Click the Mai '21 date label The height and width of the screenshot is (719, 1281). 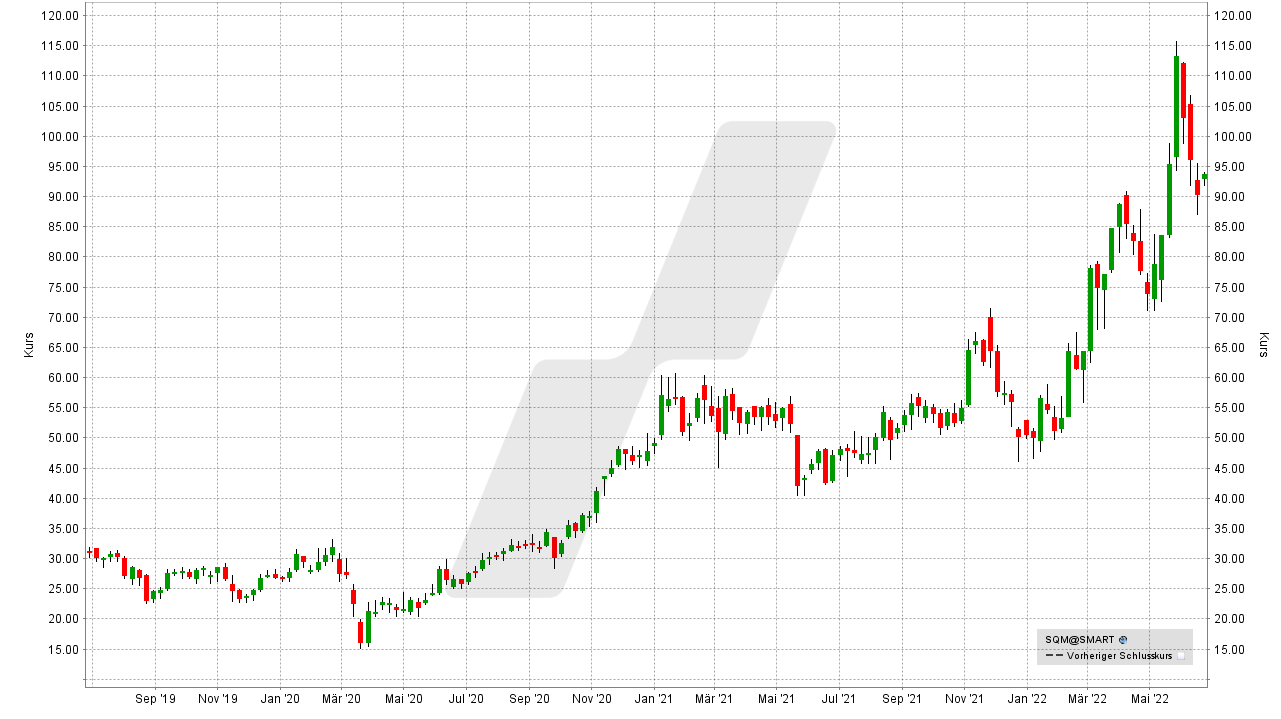point(776,699)
